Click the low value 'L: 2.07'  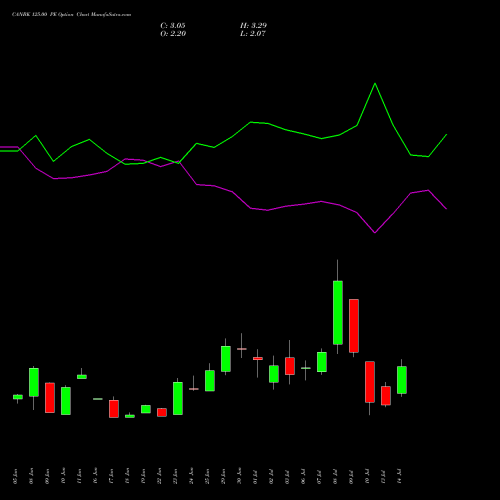253,34
